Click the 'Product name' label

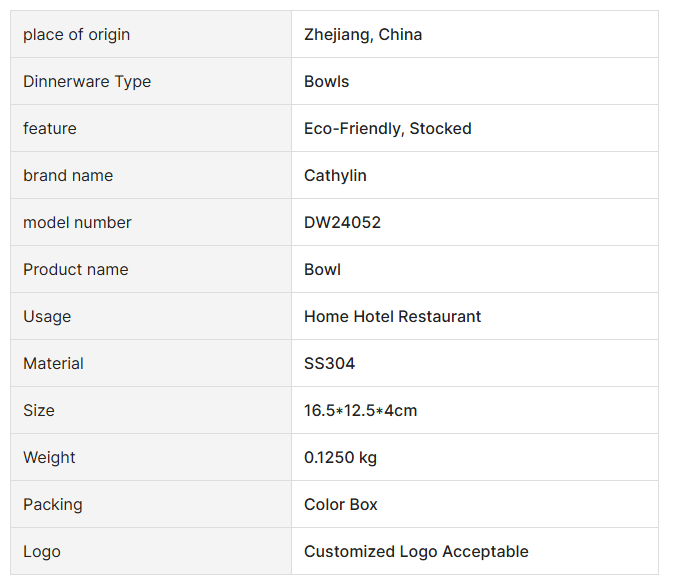(x=76, y=270)
